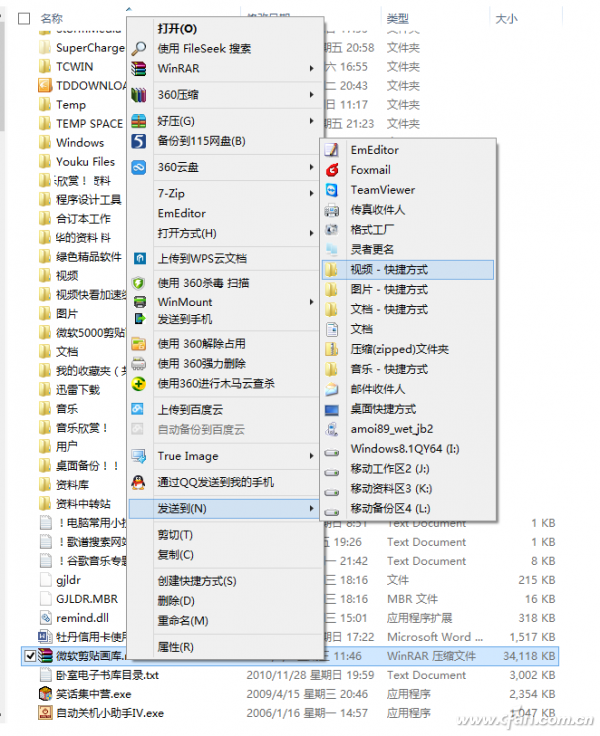Select 自动关机小助手IV.exe file
The image size is (600, 736).
tap(110, 713)
